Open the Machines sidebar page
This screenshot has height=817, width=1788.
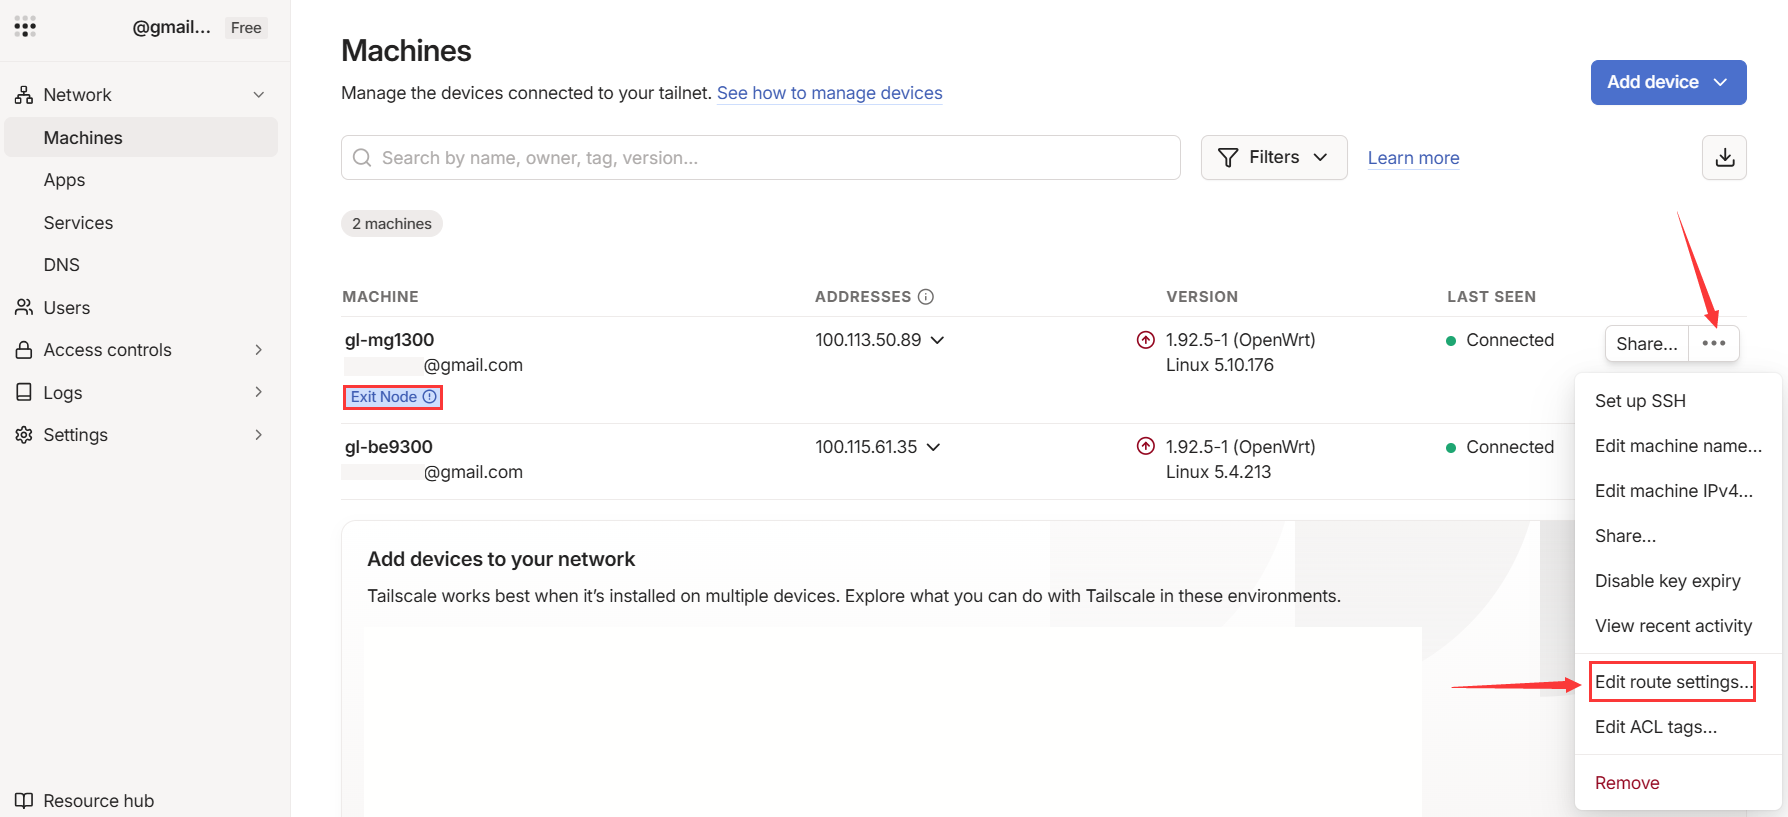pos(142,138)
